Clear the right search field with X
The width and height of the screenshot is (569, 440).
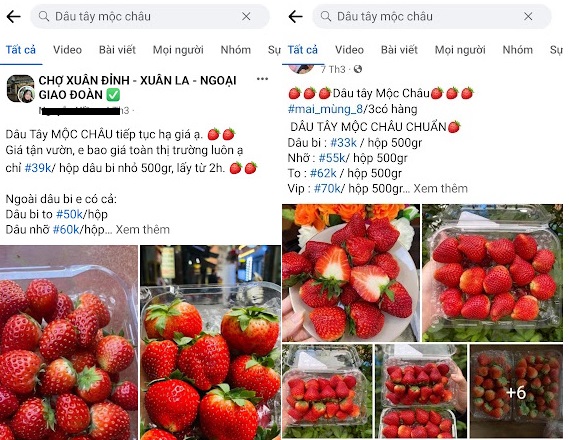(528, 16)
